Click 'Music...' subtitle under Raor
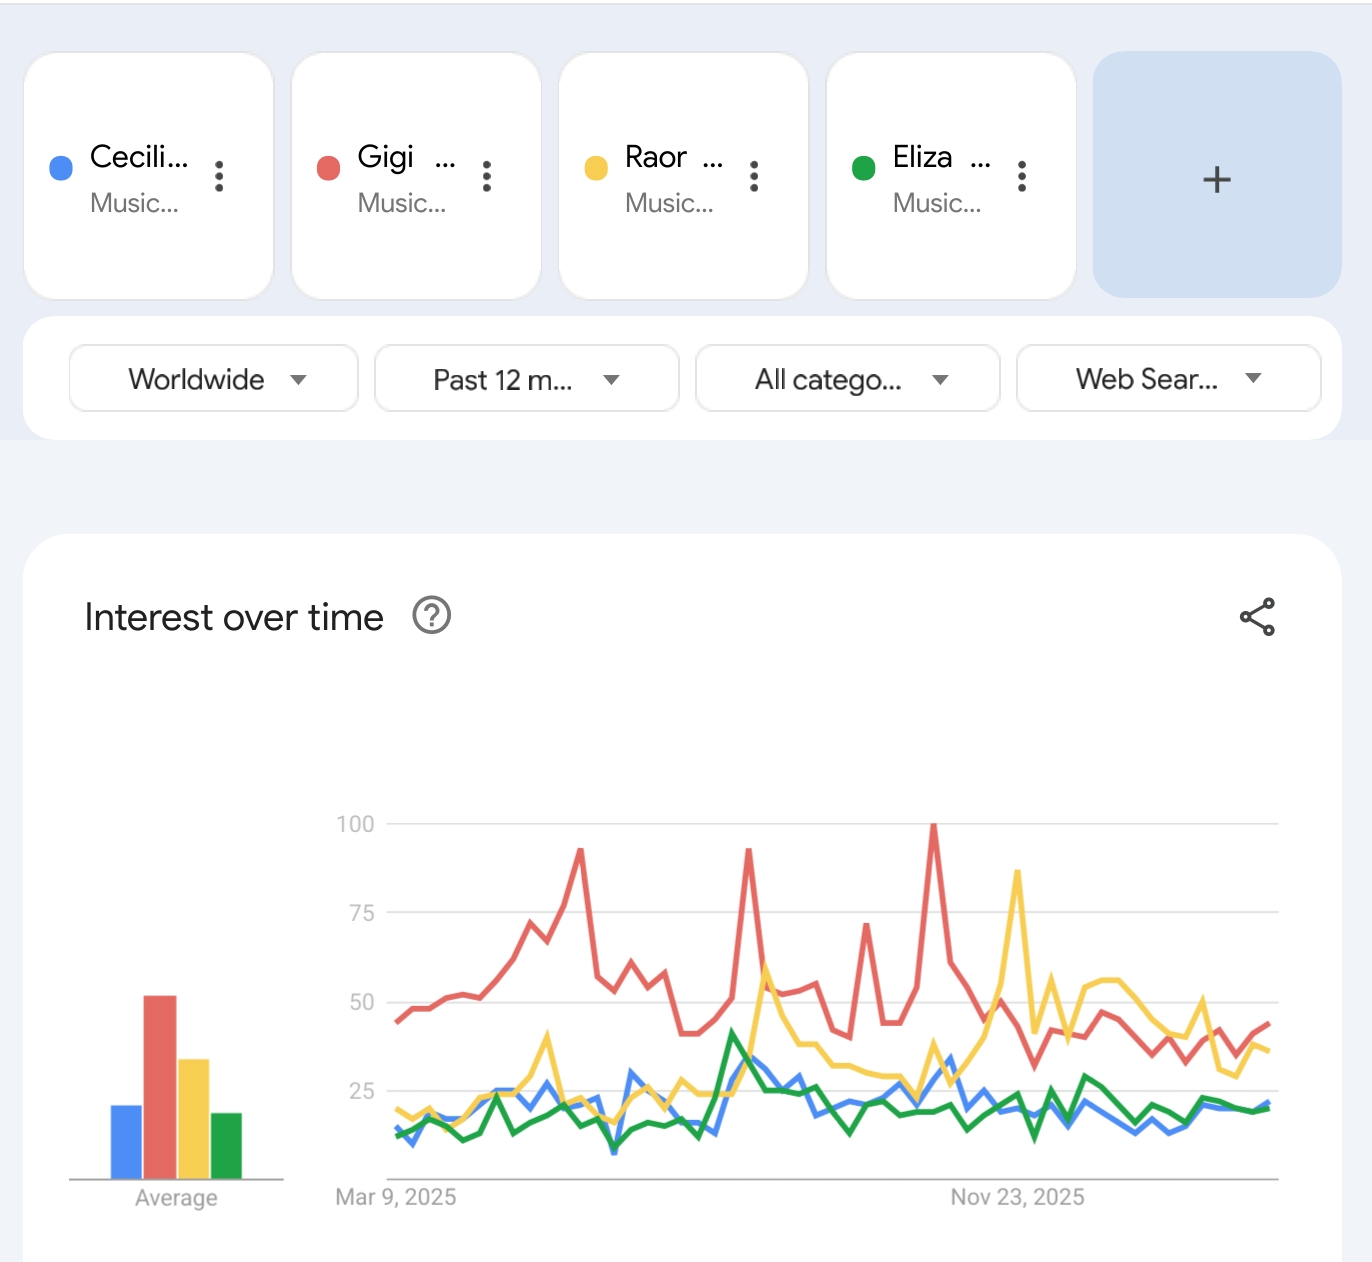The width and height of the screenshot is (1372, 1262). (x=669, y=203)
